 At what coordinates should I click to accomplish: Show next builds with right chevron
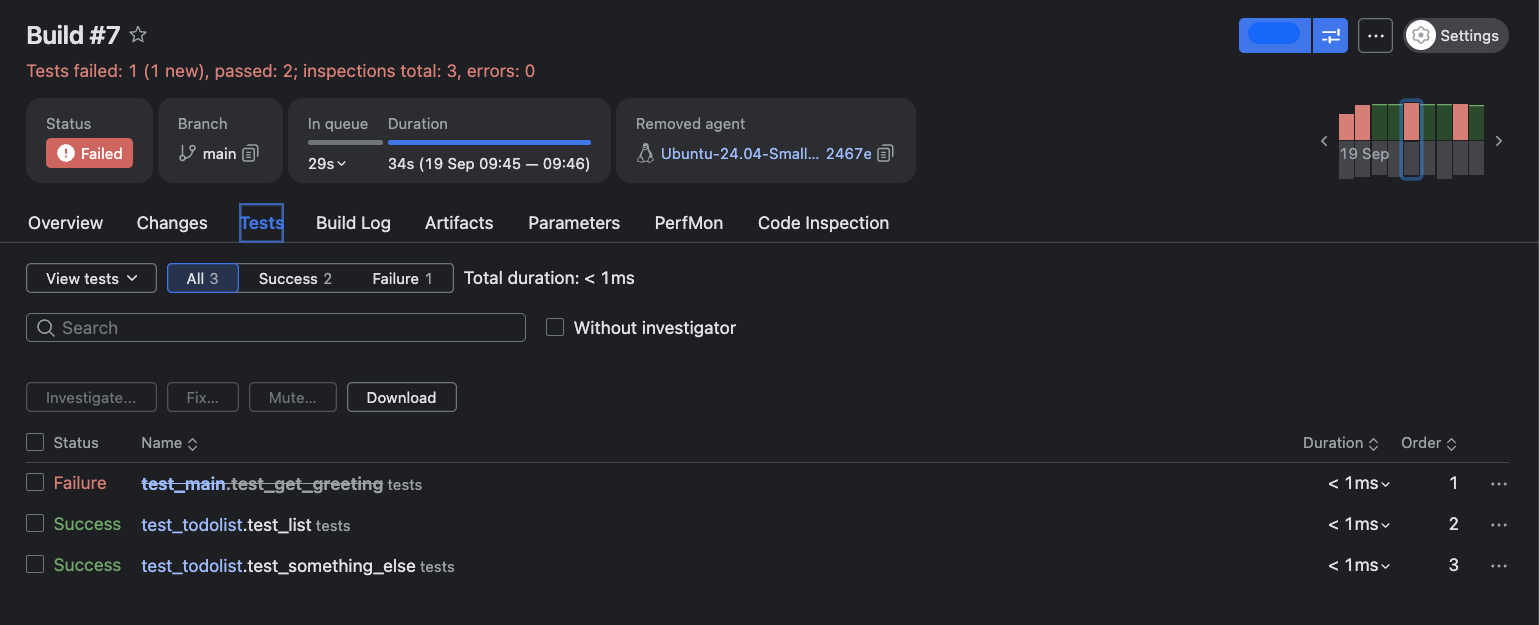tap(1498, 142)
